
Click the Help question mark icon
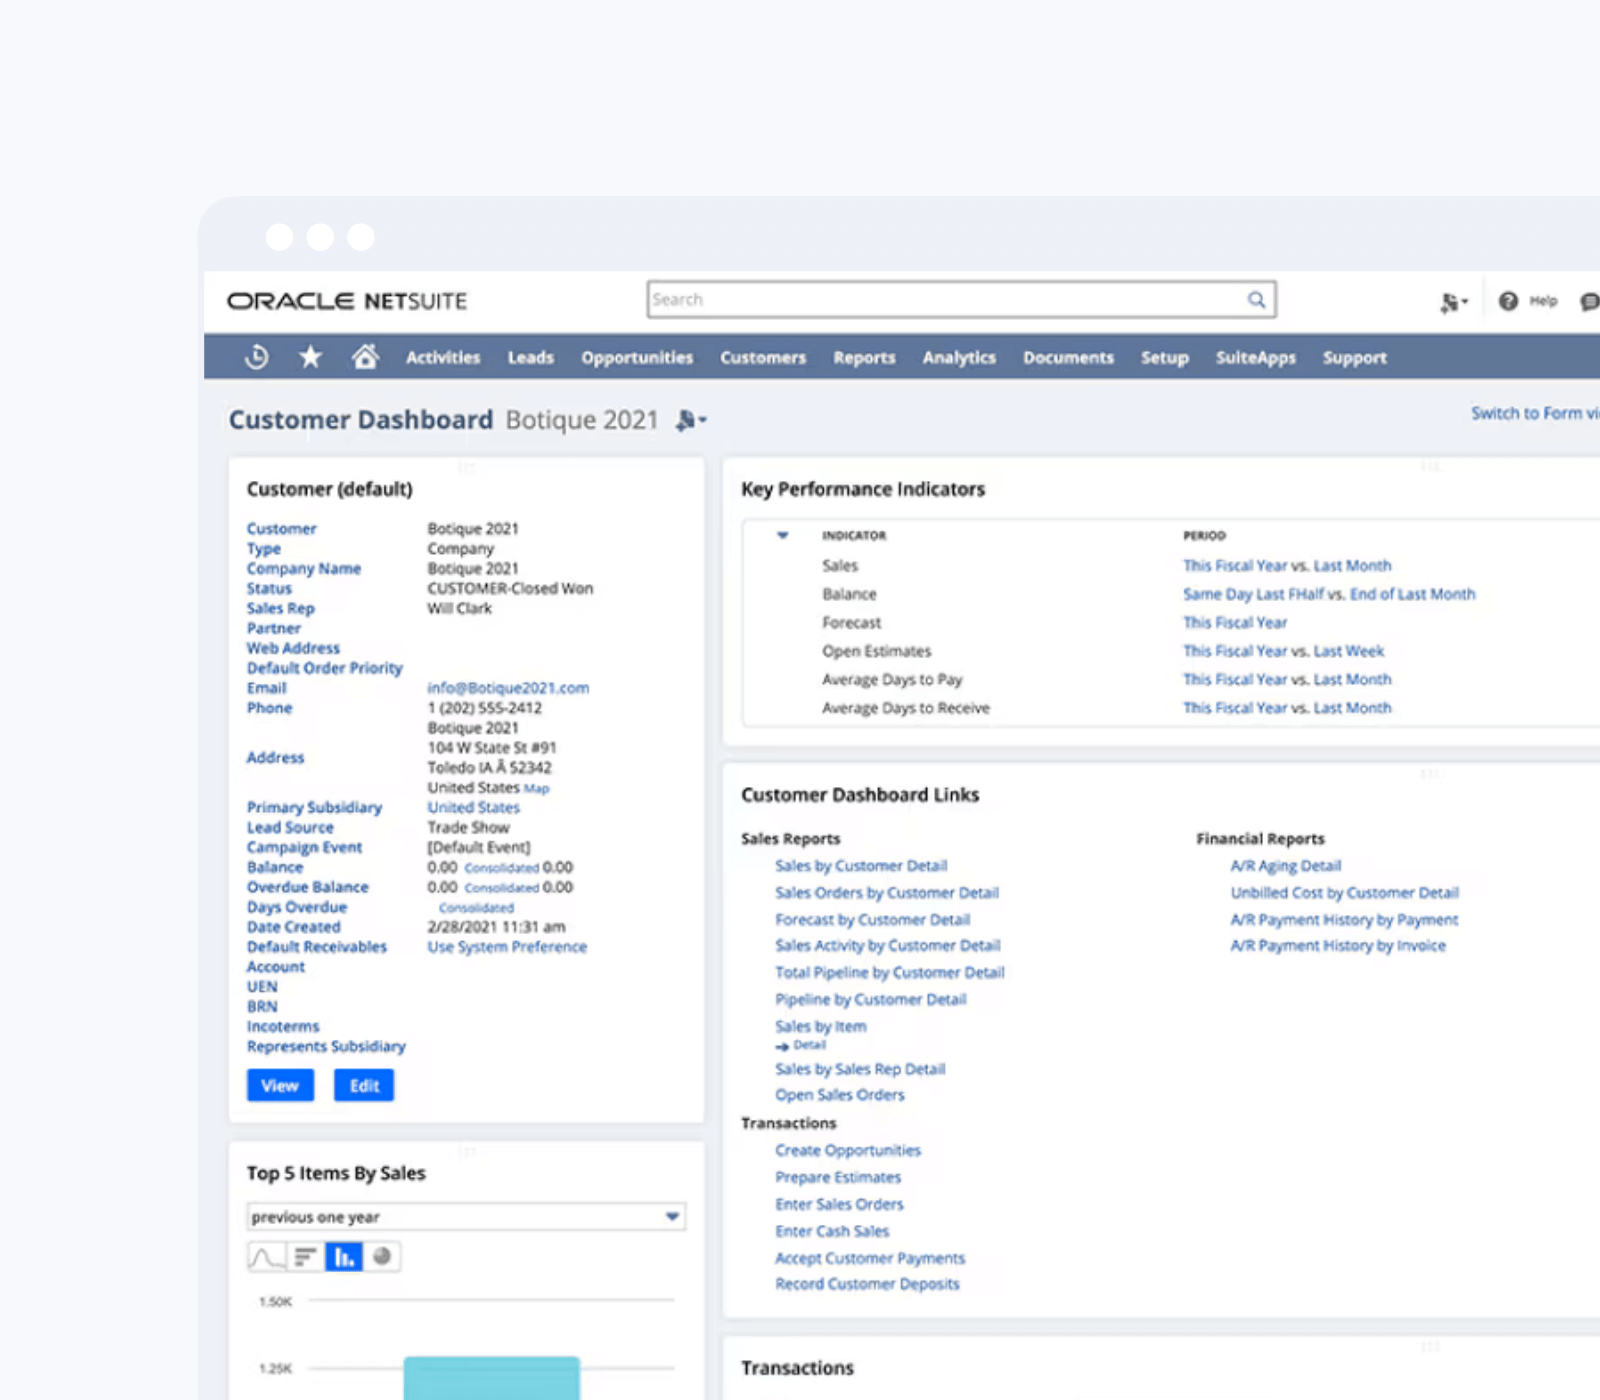(x=1508, y=301)
